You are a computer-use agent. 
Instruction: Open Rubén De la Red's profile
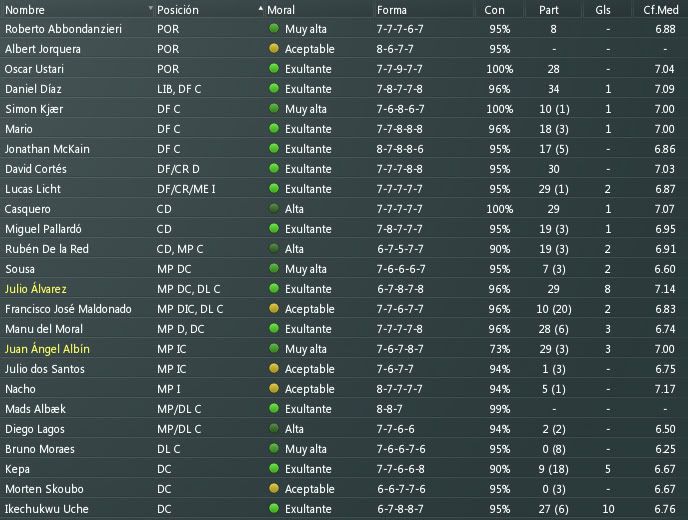point(47,249)
